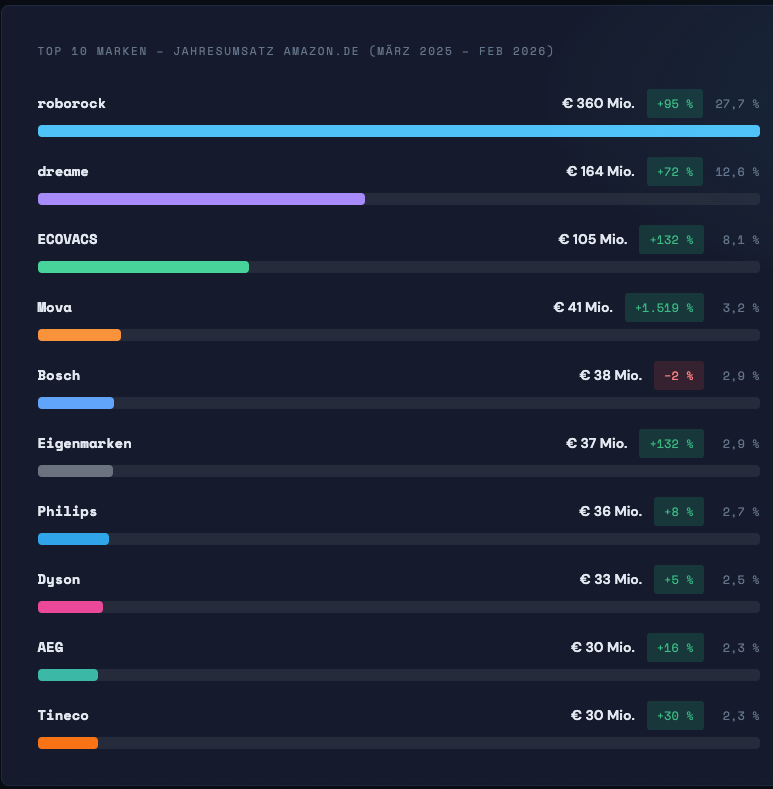Click the Philips € 36 Mio. value
This screenshot has width=773, height=789.
pyautogui.click(x=610, y=511)
